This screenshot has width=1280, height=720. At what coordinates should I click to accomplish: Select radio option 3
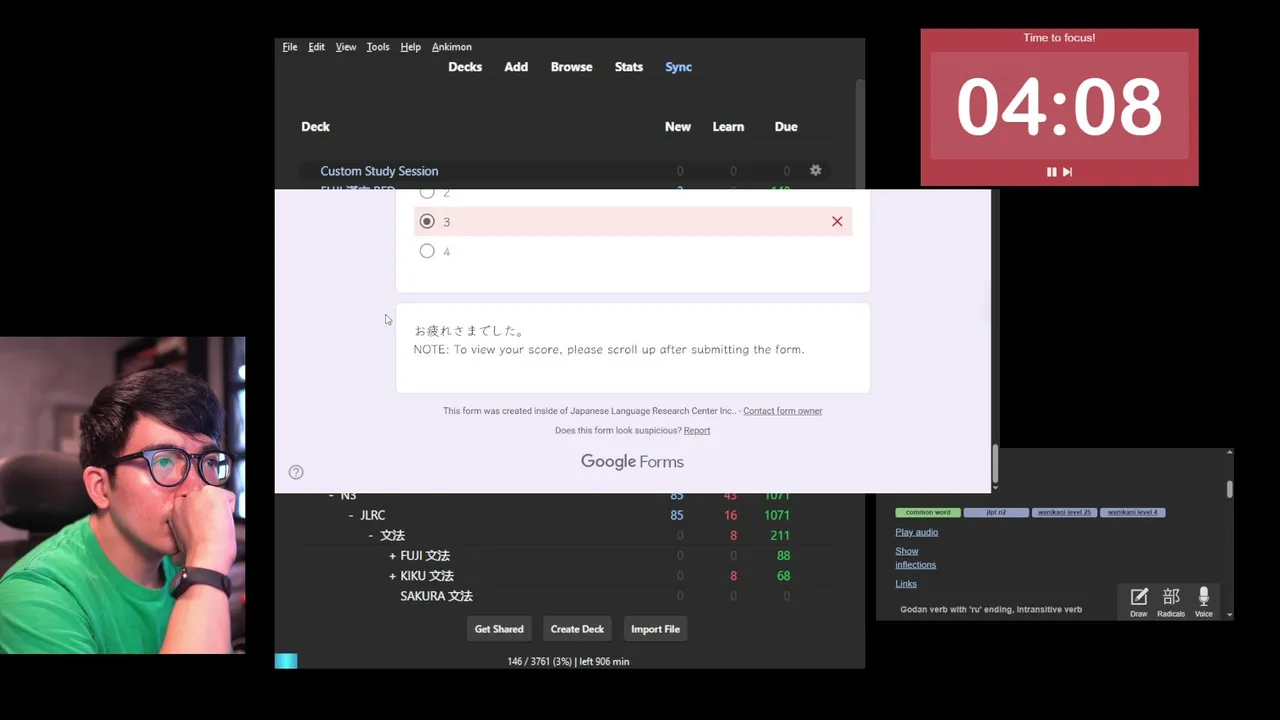(x=427, y=221)
